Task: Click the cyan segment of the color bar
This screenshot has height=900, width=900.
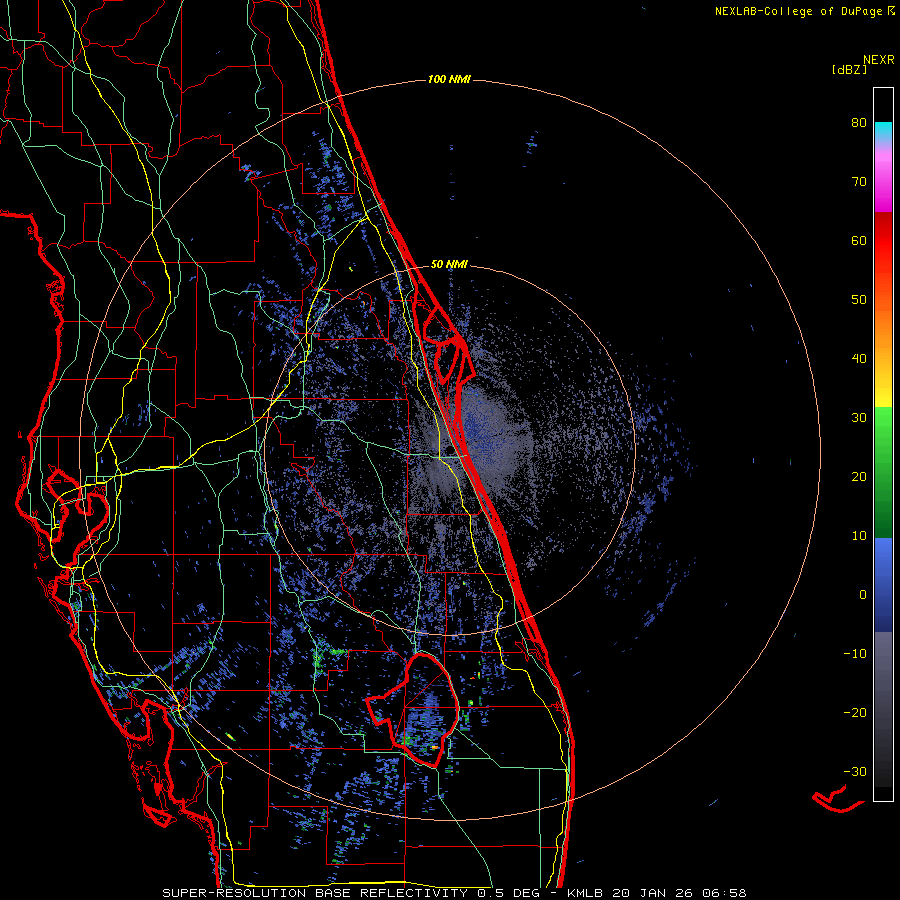Action: pyautogui.click(x=883, y=132)
